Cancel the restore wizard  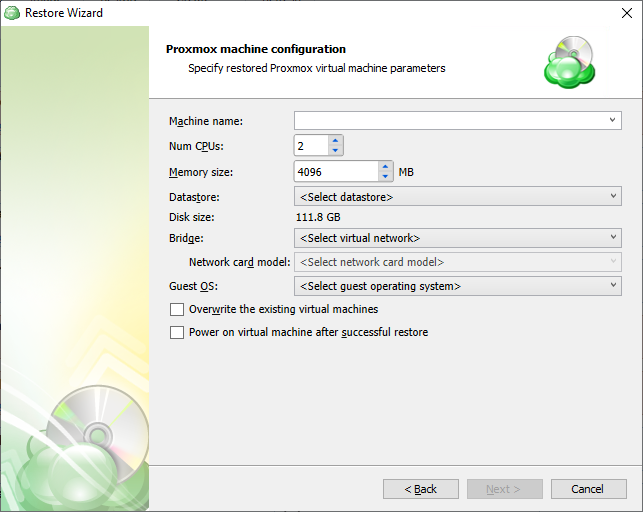coord(588,489)
